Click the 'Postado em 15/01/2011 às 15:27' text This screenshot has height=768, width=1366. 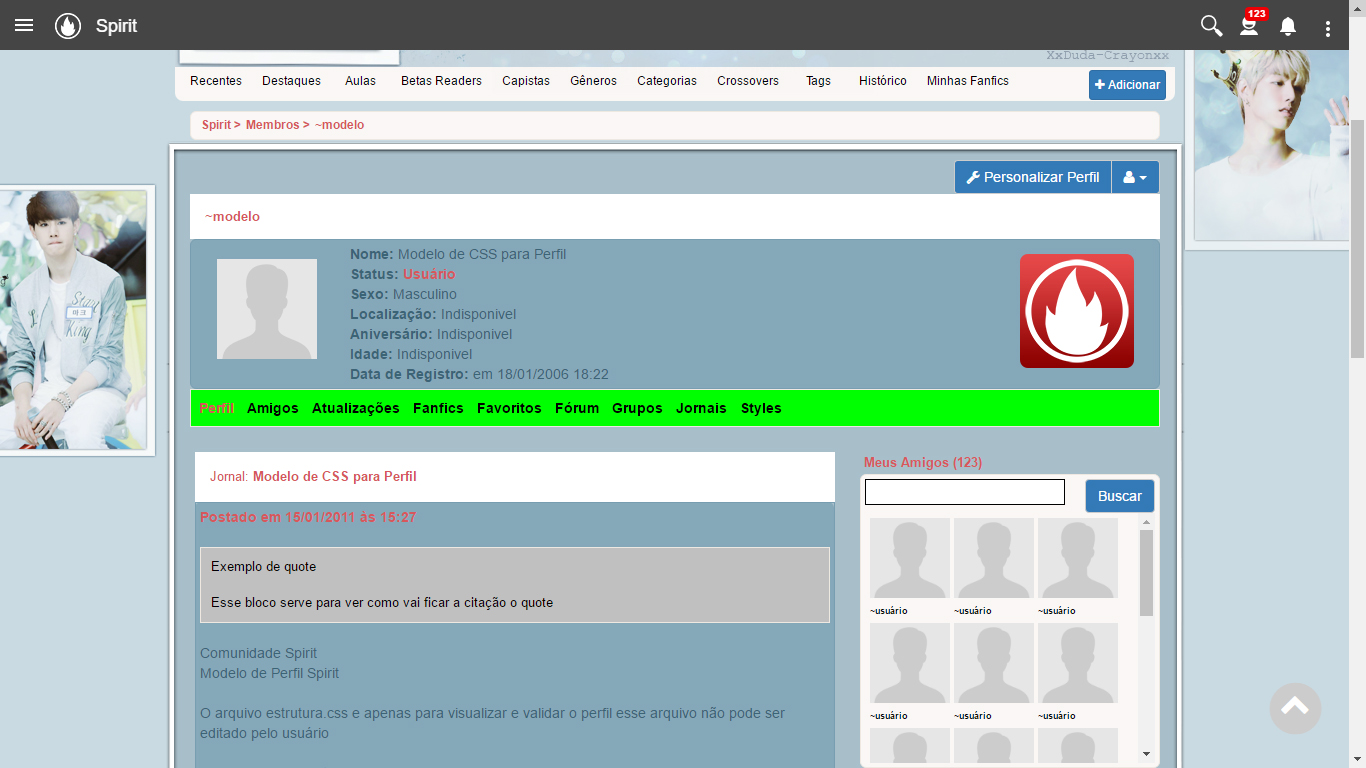[x=308, y=517]
